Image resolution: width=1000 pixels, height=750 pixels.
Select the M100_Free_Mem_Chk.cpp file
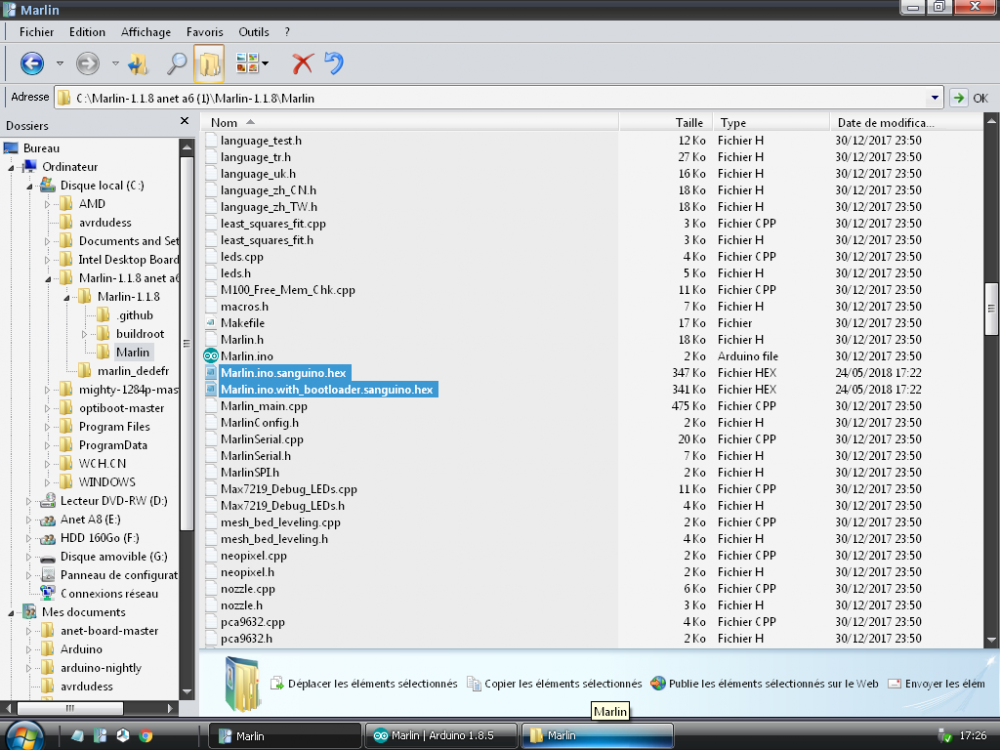tap(288, 290)
